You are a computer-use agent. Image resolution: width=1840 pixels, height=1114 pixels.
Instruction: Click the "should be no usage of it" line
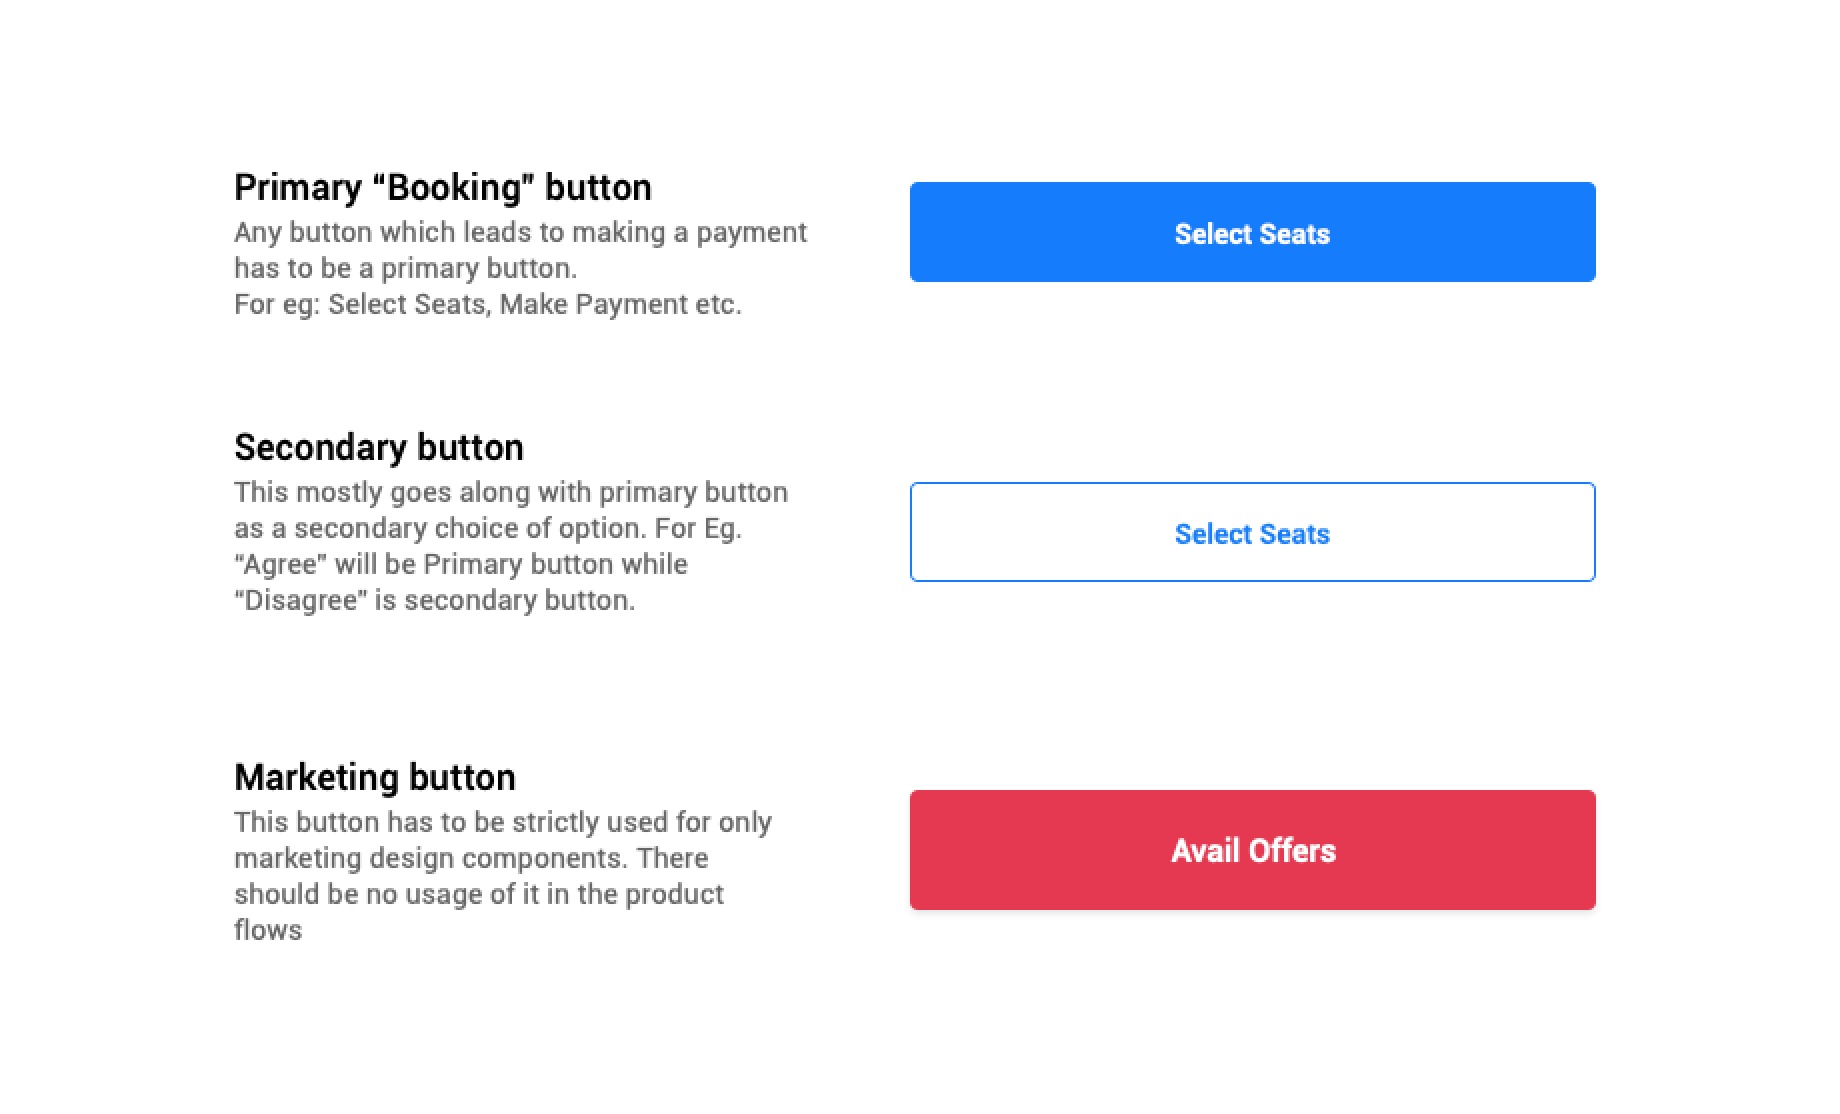[x=479, y=895]
